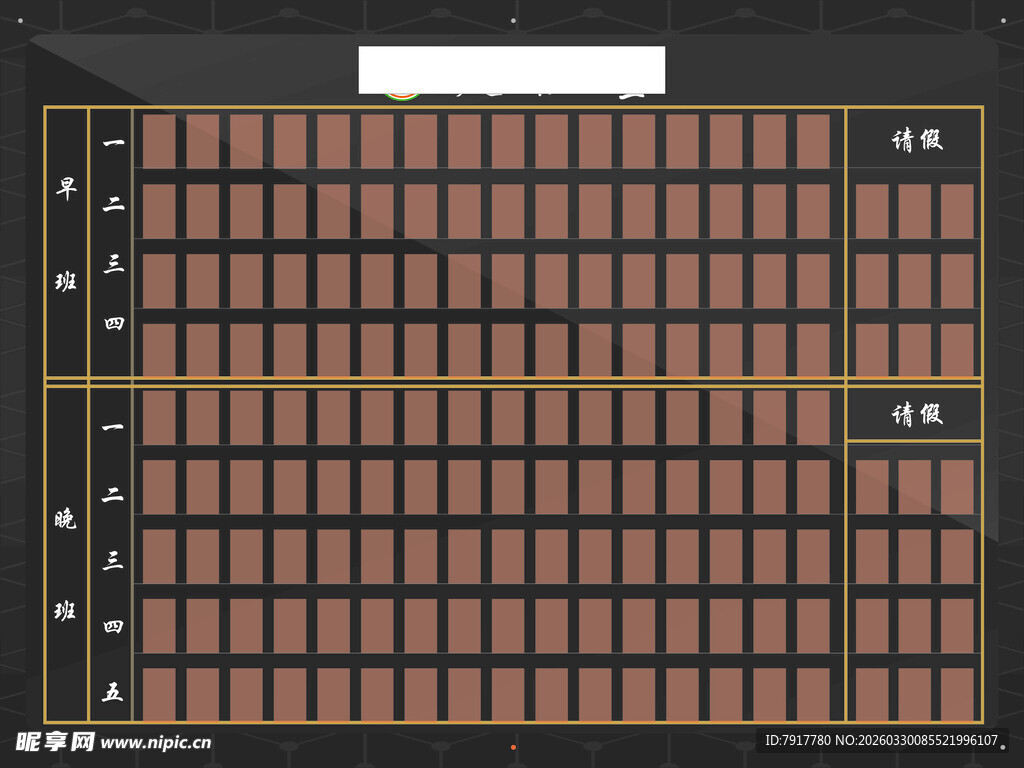Click the small orange dot at bottom center
This screenshot has height=768, width=1024.
click(513, 747)
